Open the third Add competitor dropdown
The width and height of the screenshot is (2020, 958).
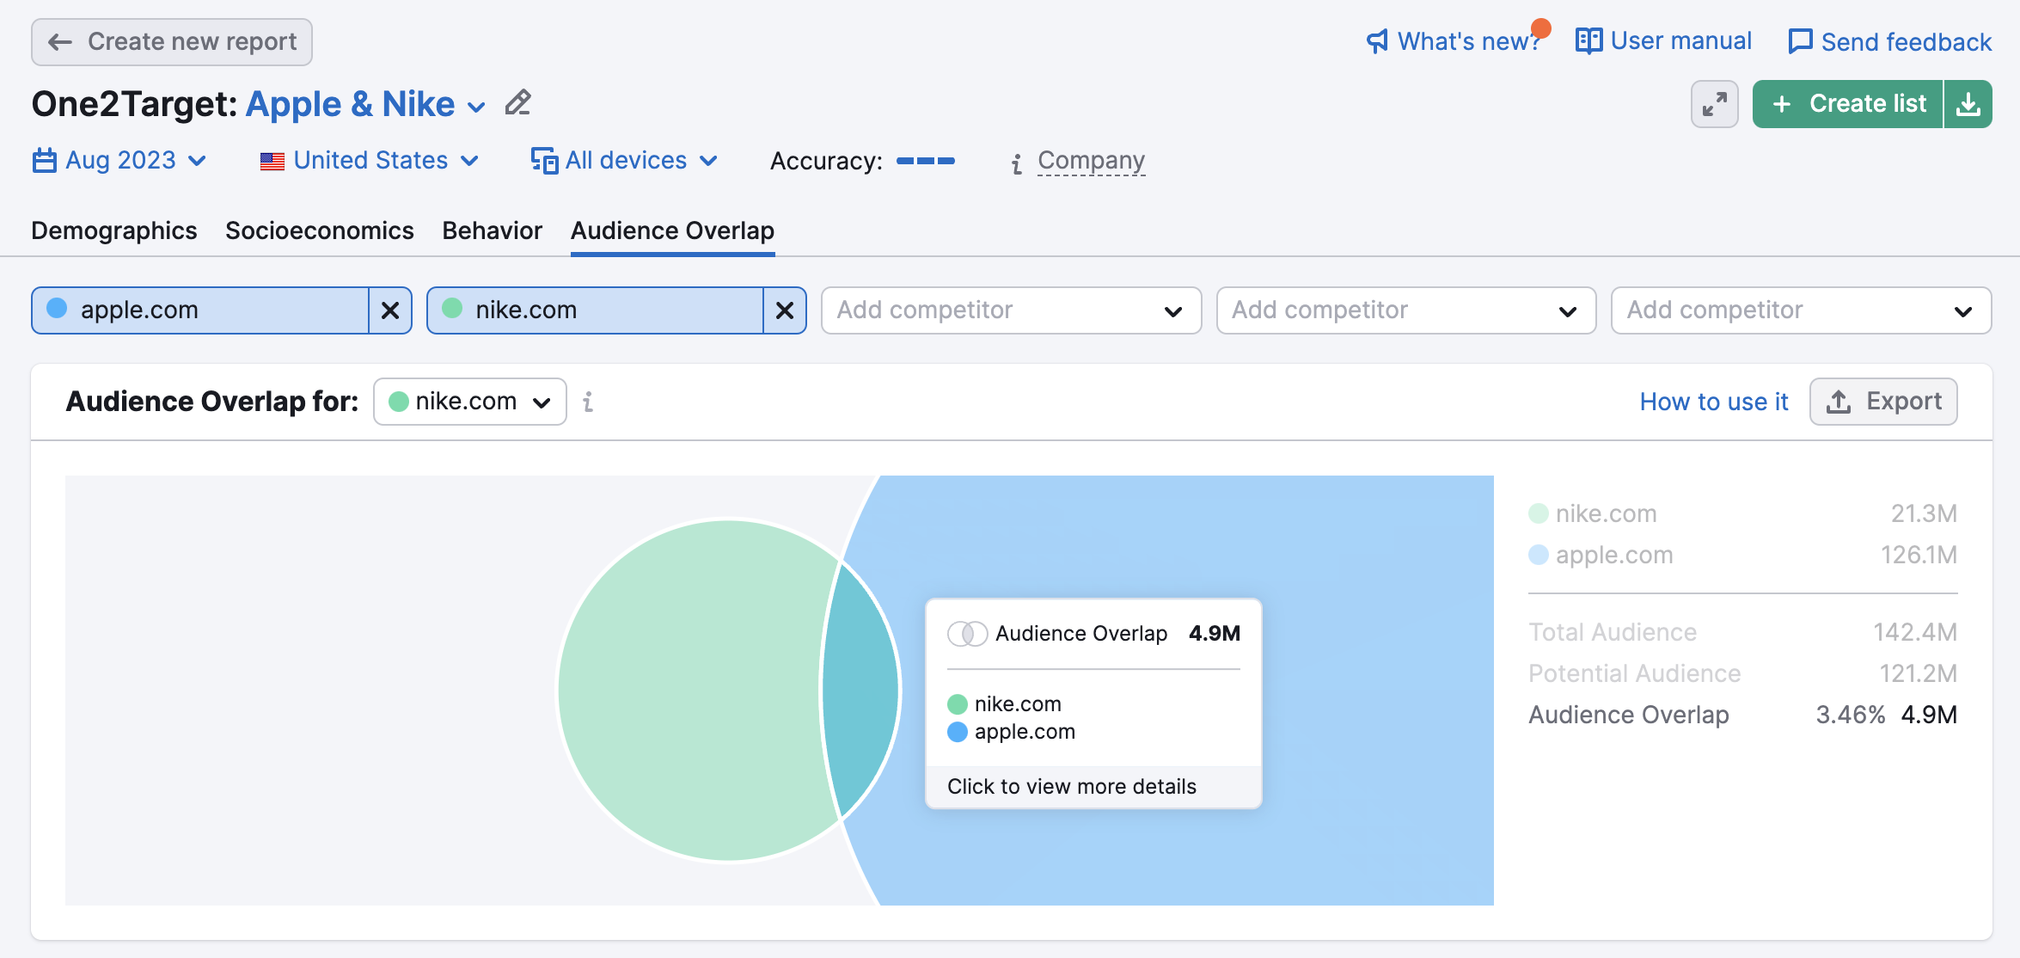pos(1801,310)
